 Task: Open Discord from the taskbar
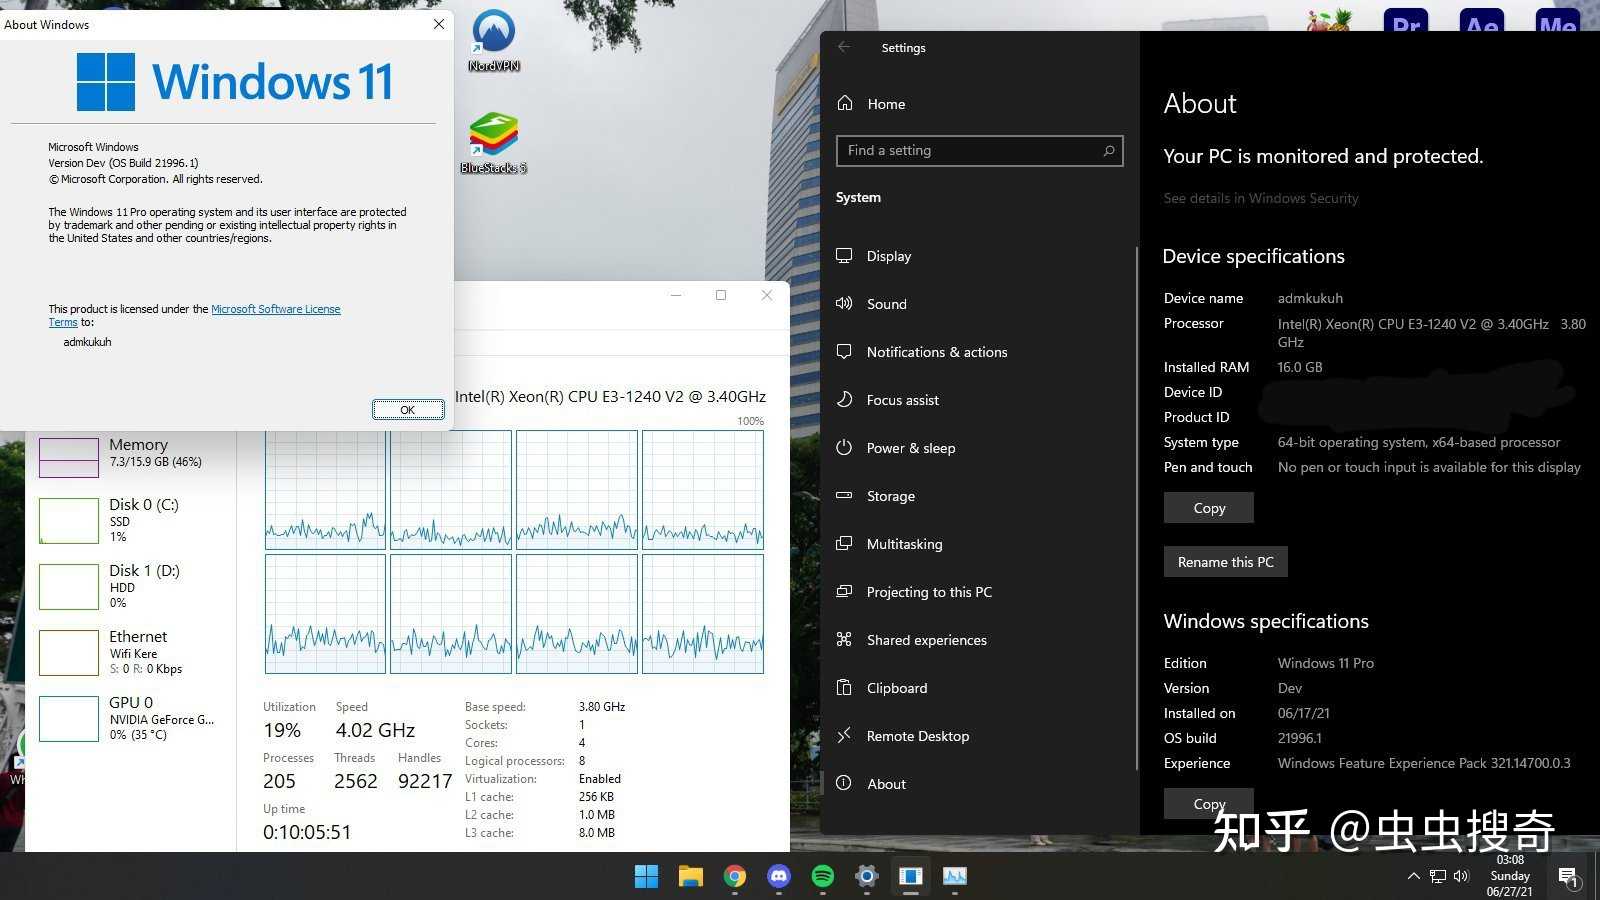click(x=779, y=877)
